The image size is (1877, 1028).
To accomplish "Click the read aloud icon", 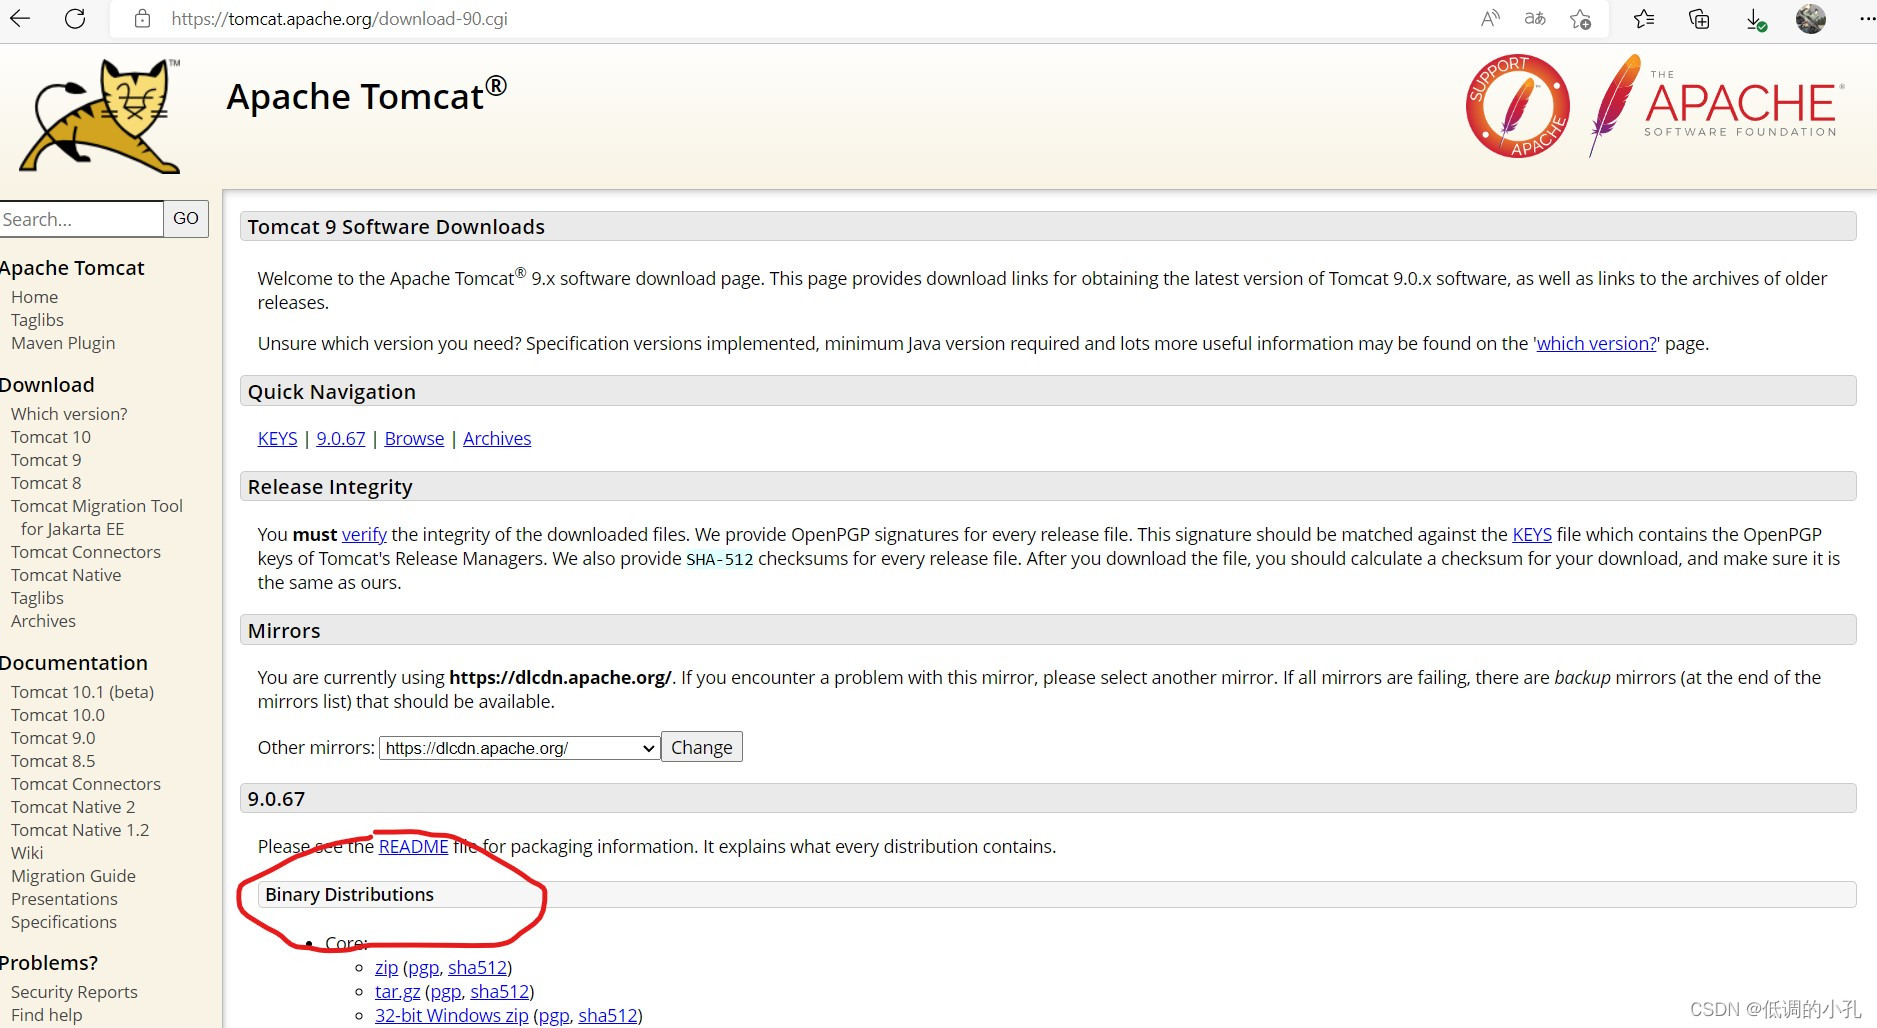I will [1490, 18].
